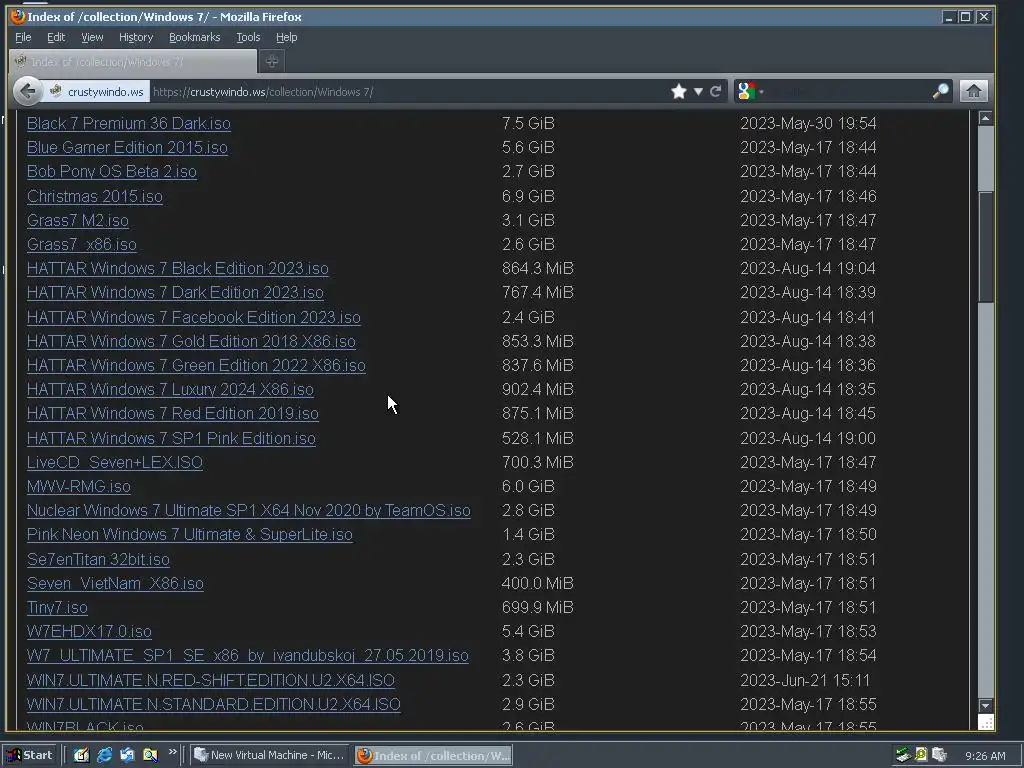Download Black 7 Premium 36 Dark.iso
Viewport: 1024px width, 768px height.
[129, 123]
